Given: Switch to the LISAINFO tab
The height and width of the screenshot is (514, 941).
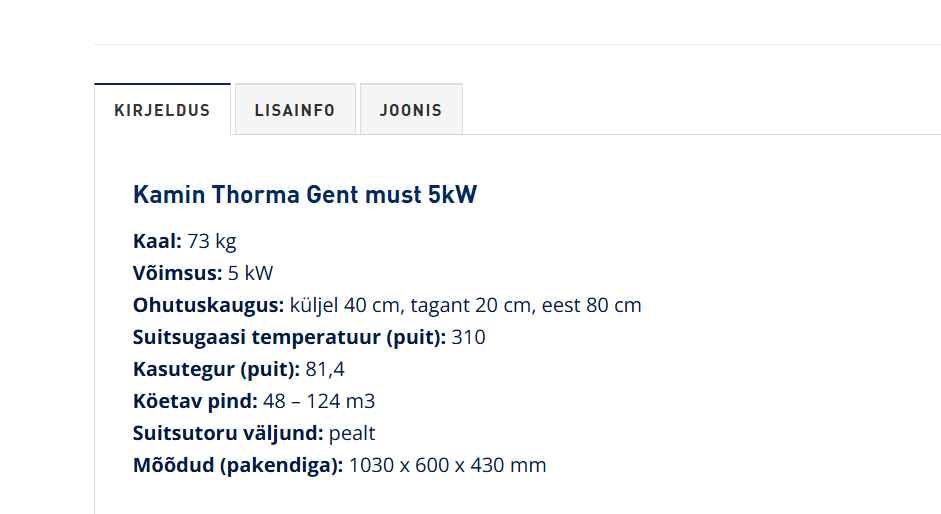Looking at the screenshot, I should (294, 110).
